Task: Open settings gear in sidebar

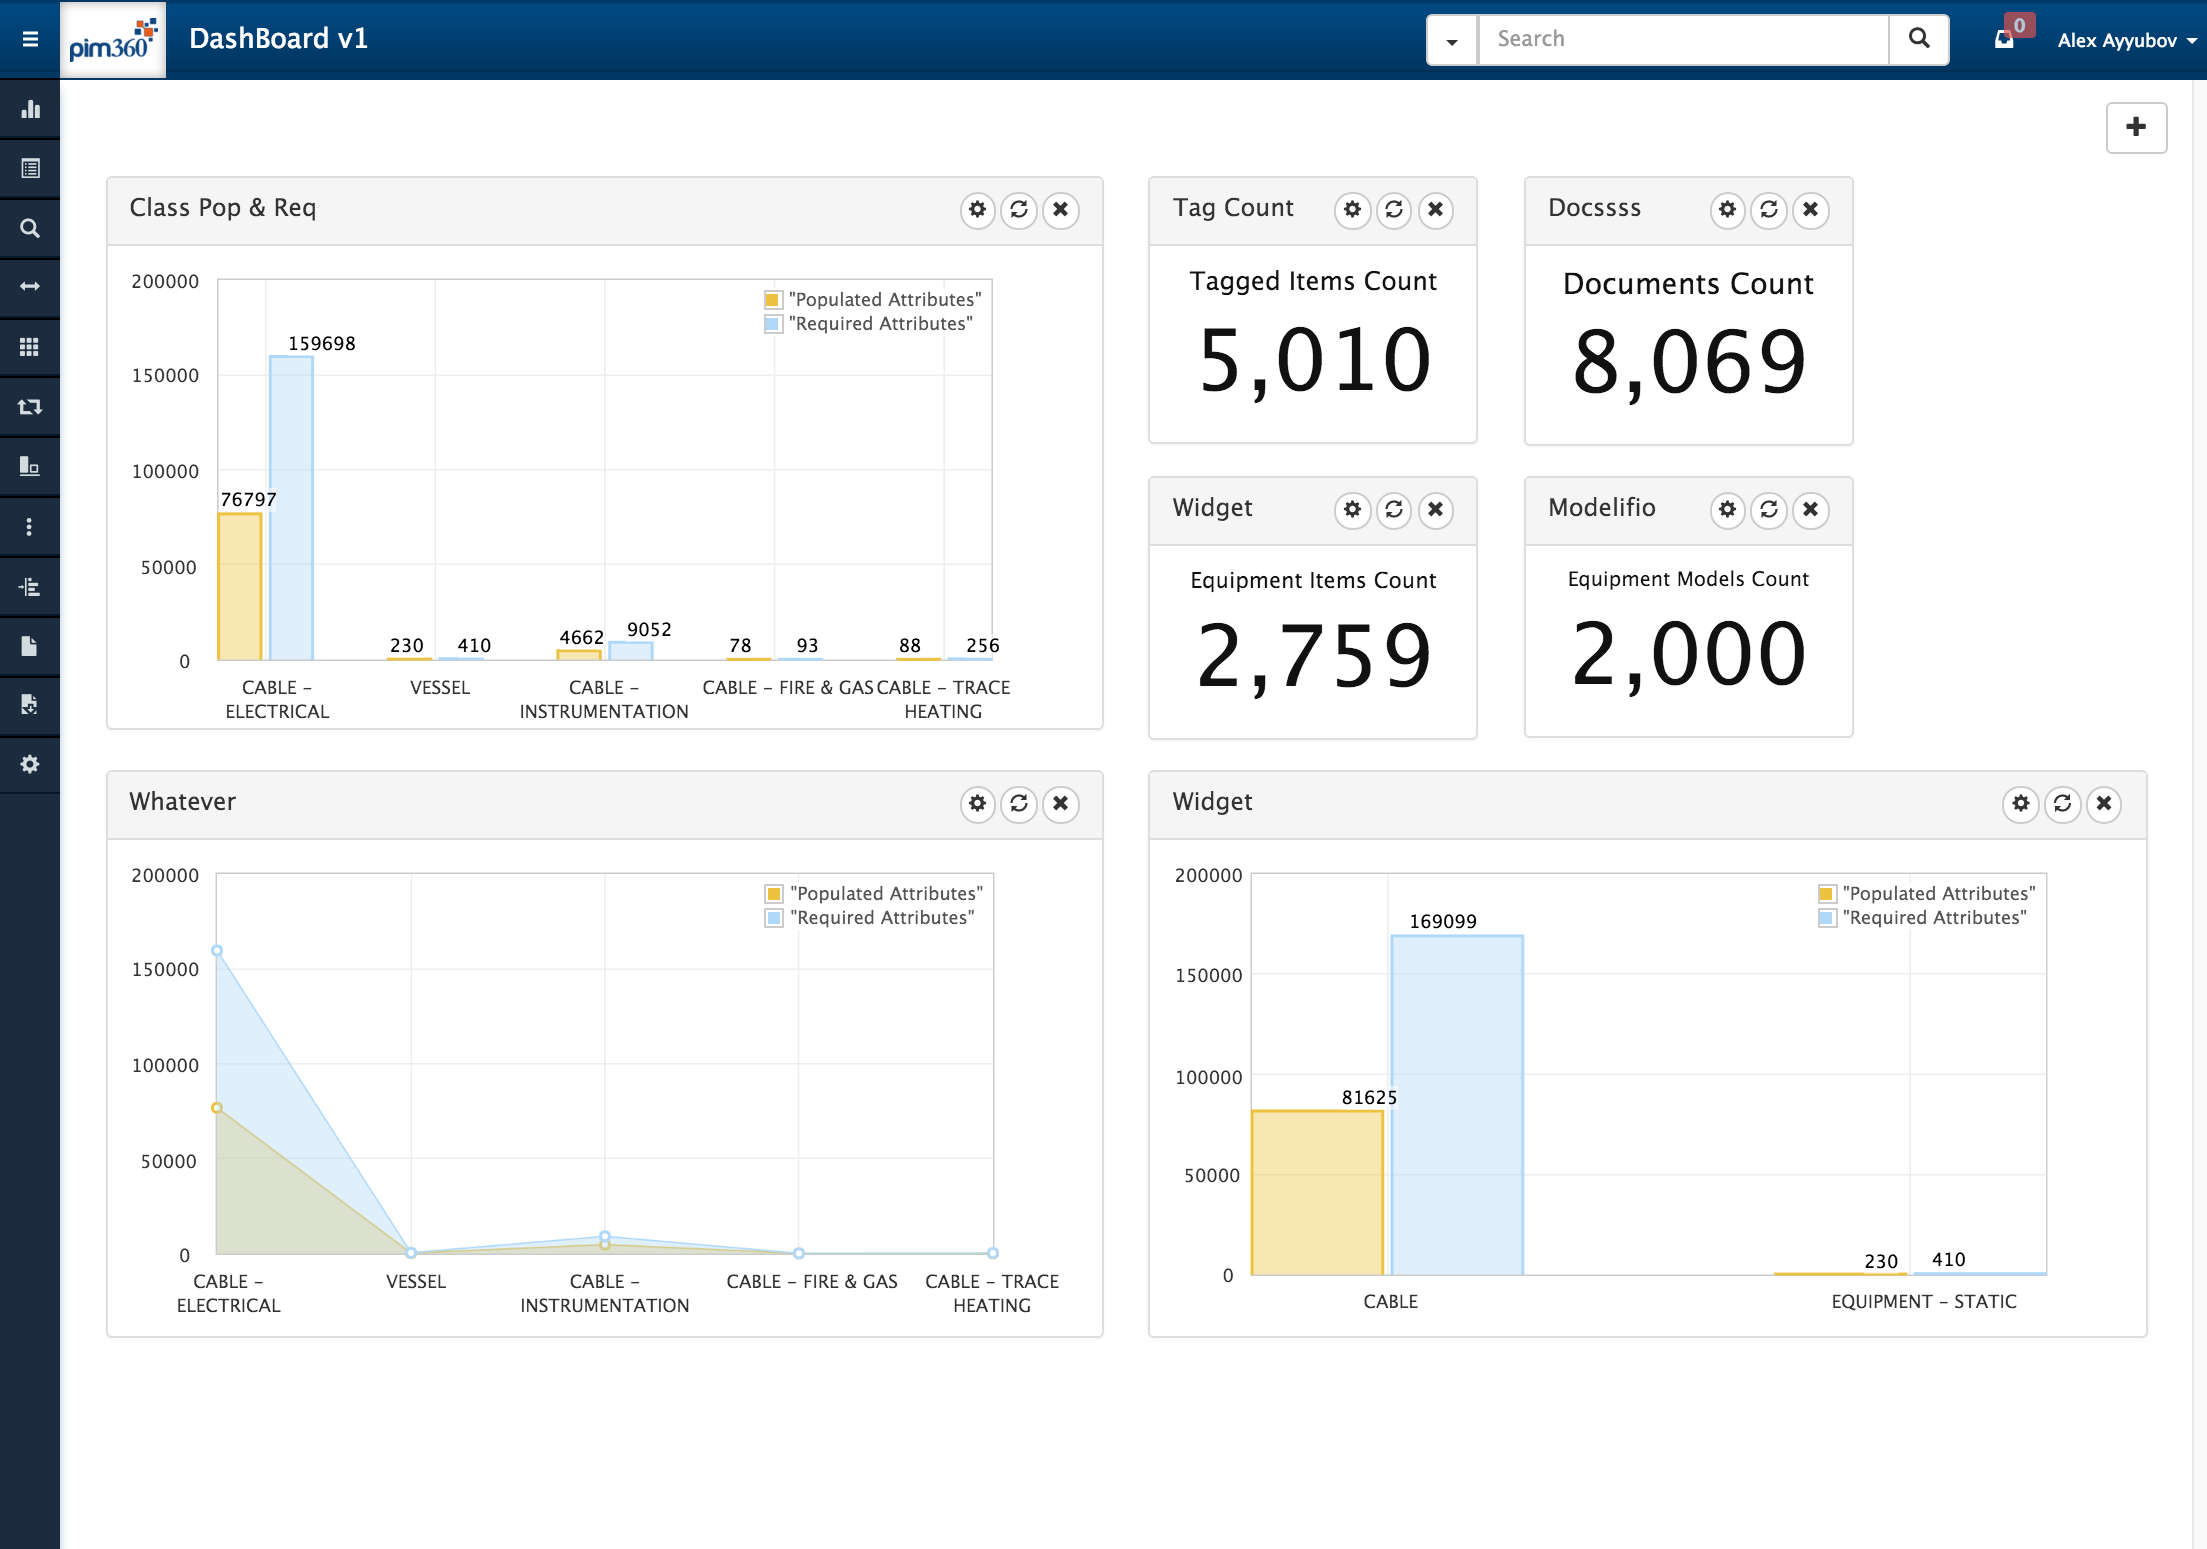Action: (x=30, y=764)
